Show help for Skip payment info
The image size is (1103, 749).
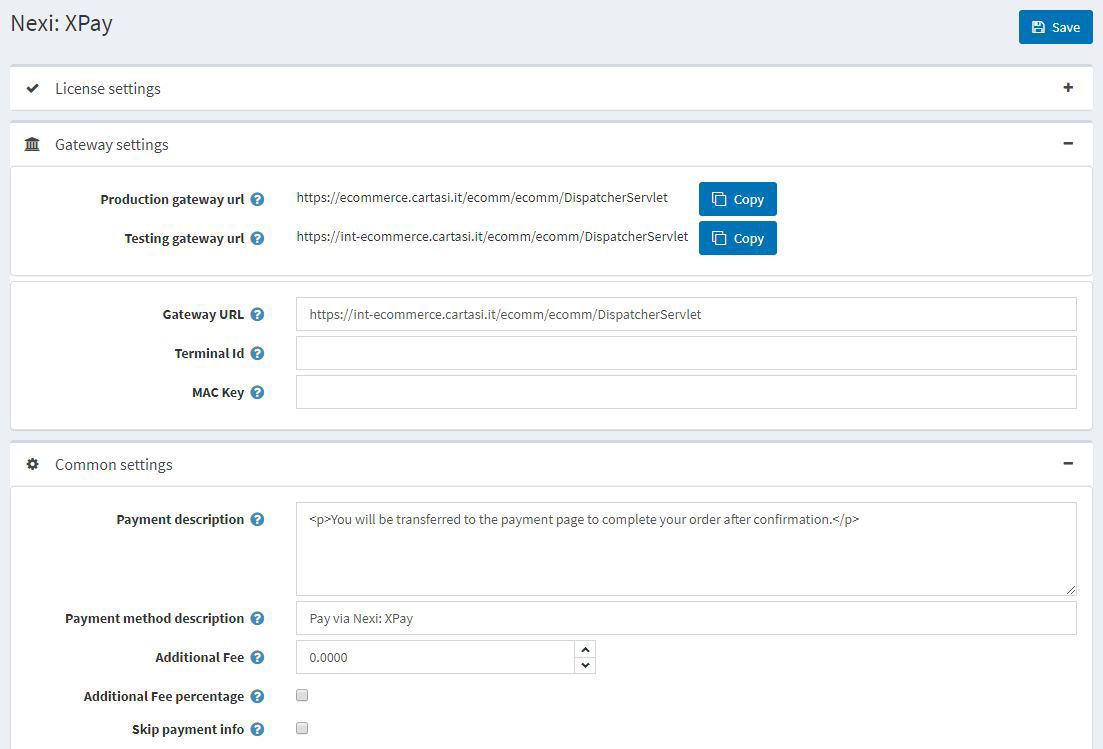[257, 729]
